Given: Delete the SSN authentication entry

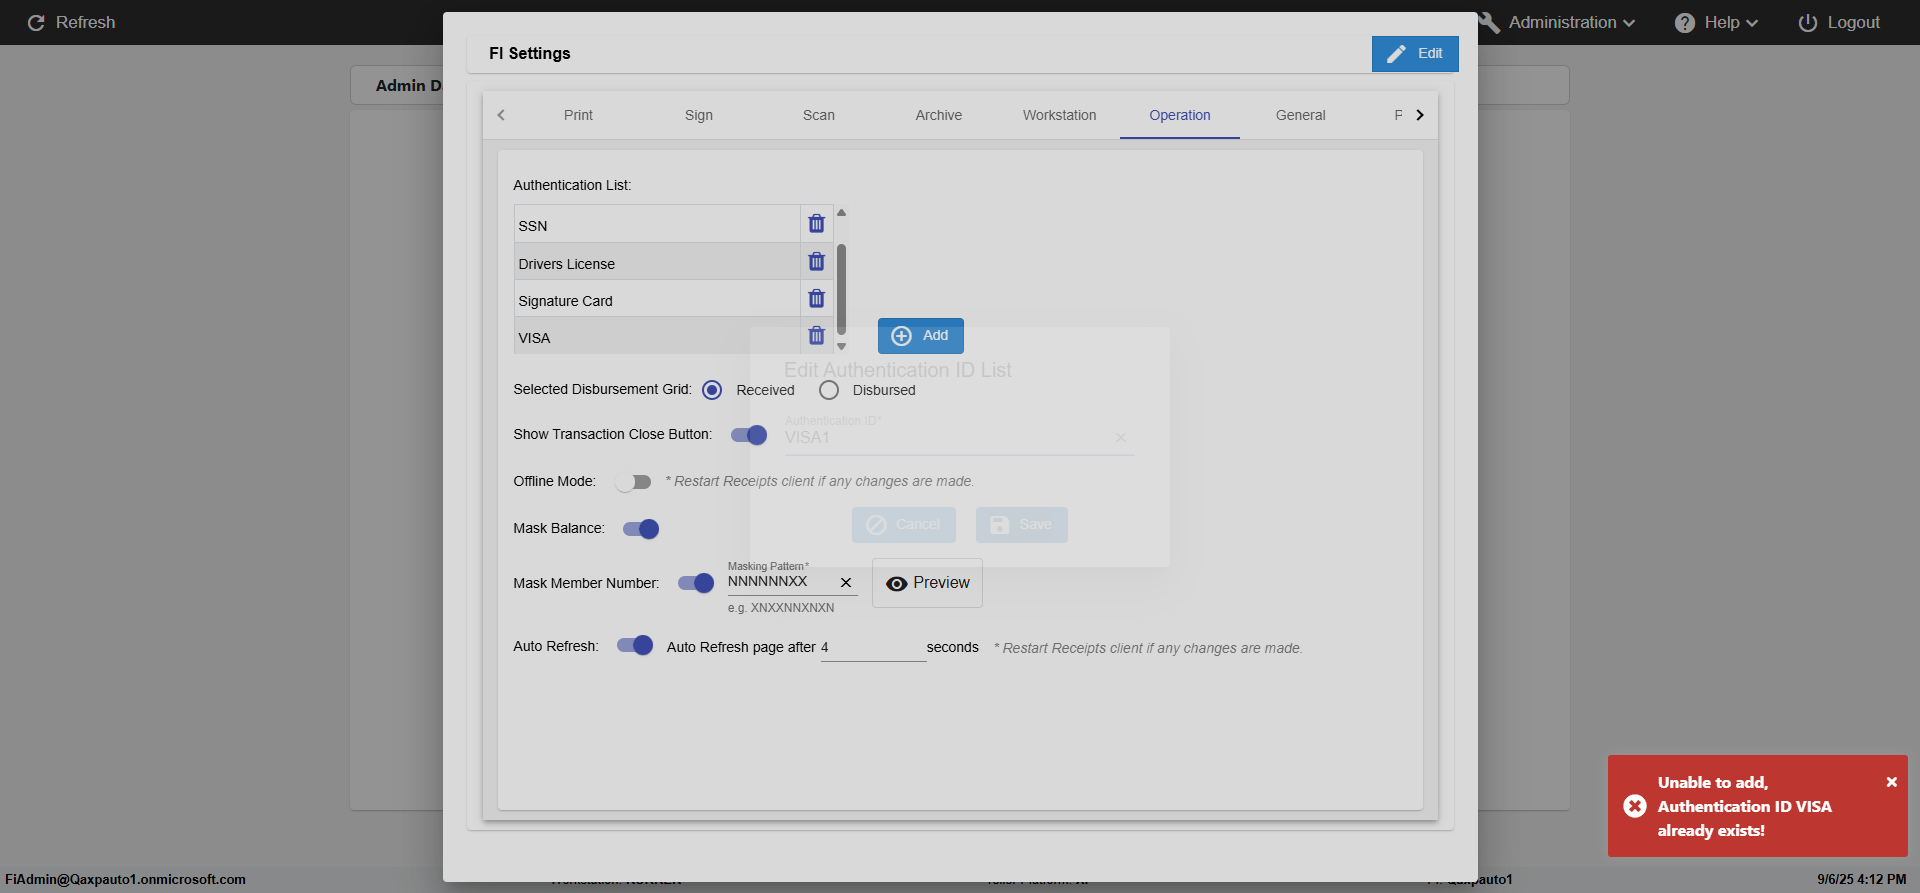Looking at the screenshot, I should [816, 224].
